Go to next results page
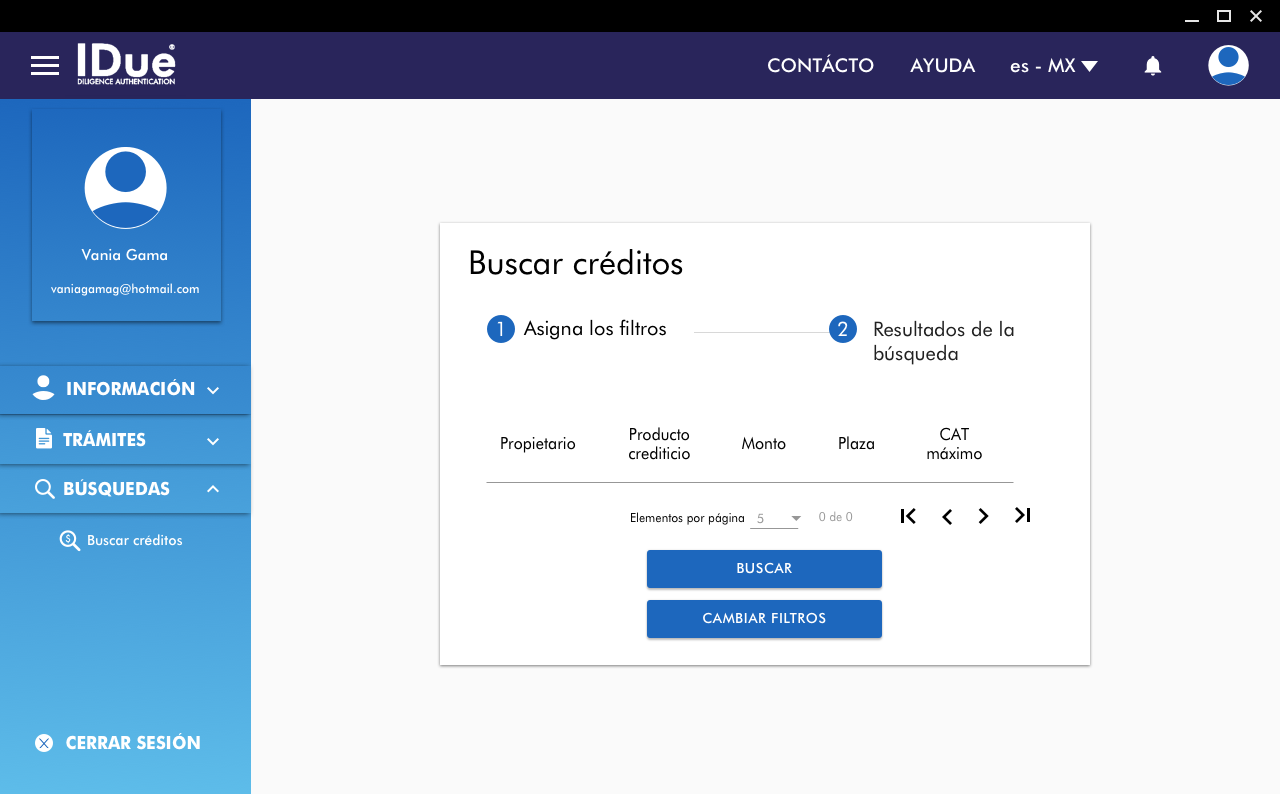Screen dimensions: 1280x794 (984, 516)
